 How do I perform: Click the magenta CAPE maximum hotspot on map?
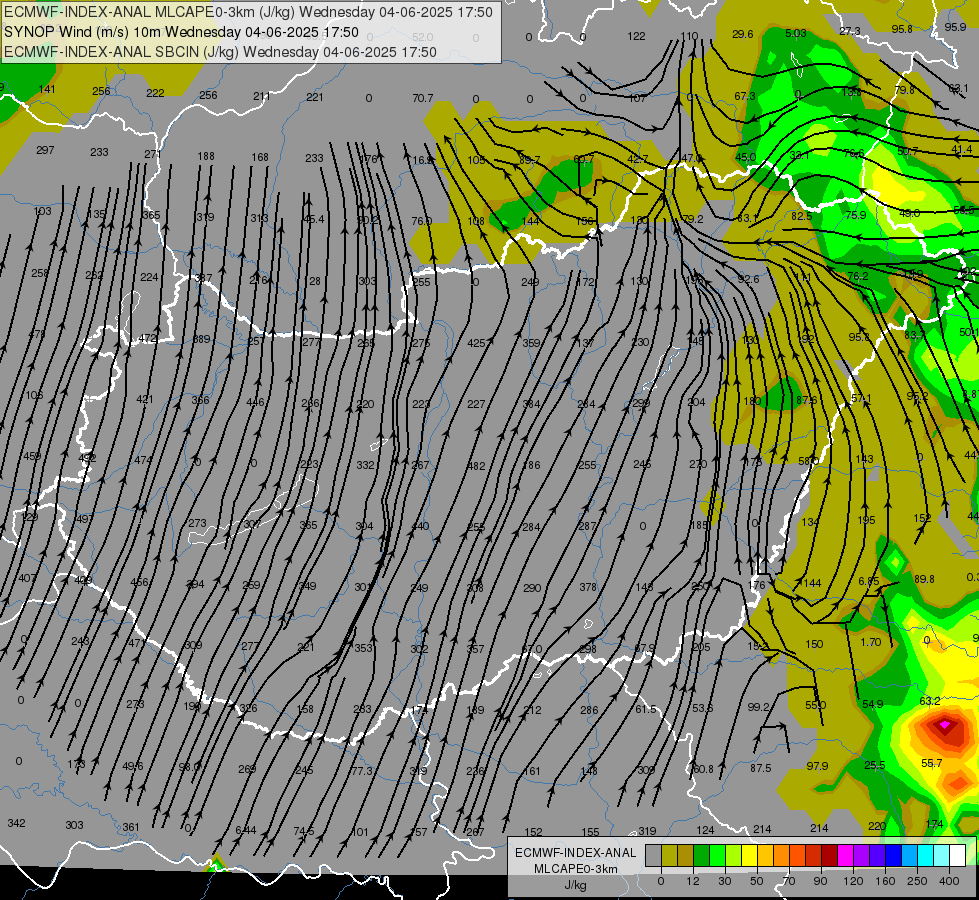(945, 724)
